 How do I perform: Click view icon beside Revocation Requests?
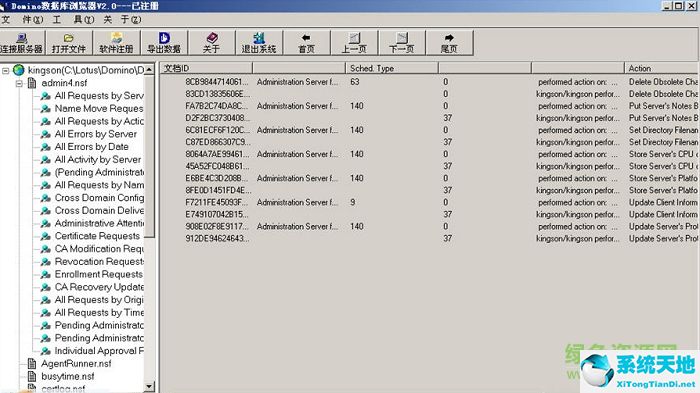pos(46,262)
